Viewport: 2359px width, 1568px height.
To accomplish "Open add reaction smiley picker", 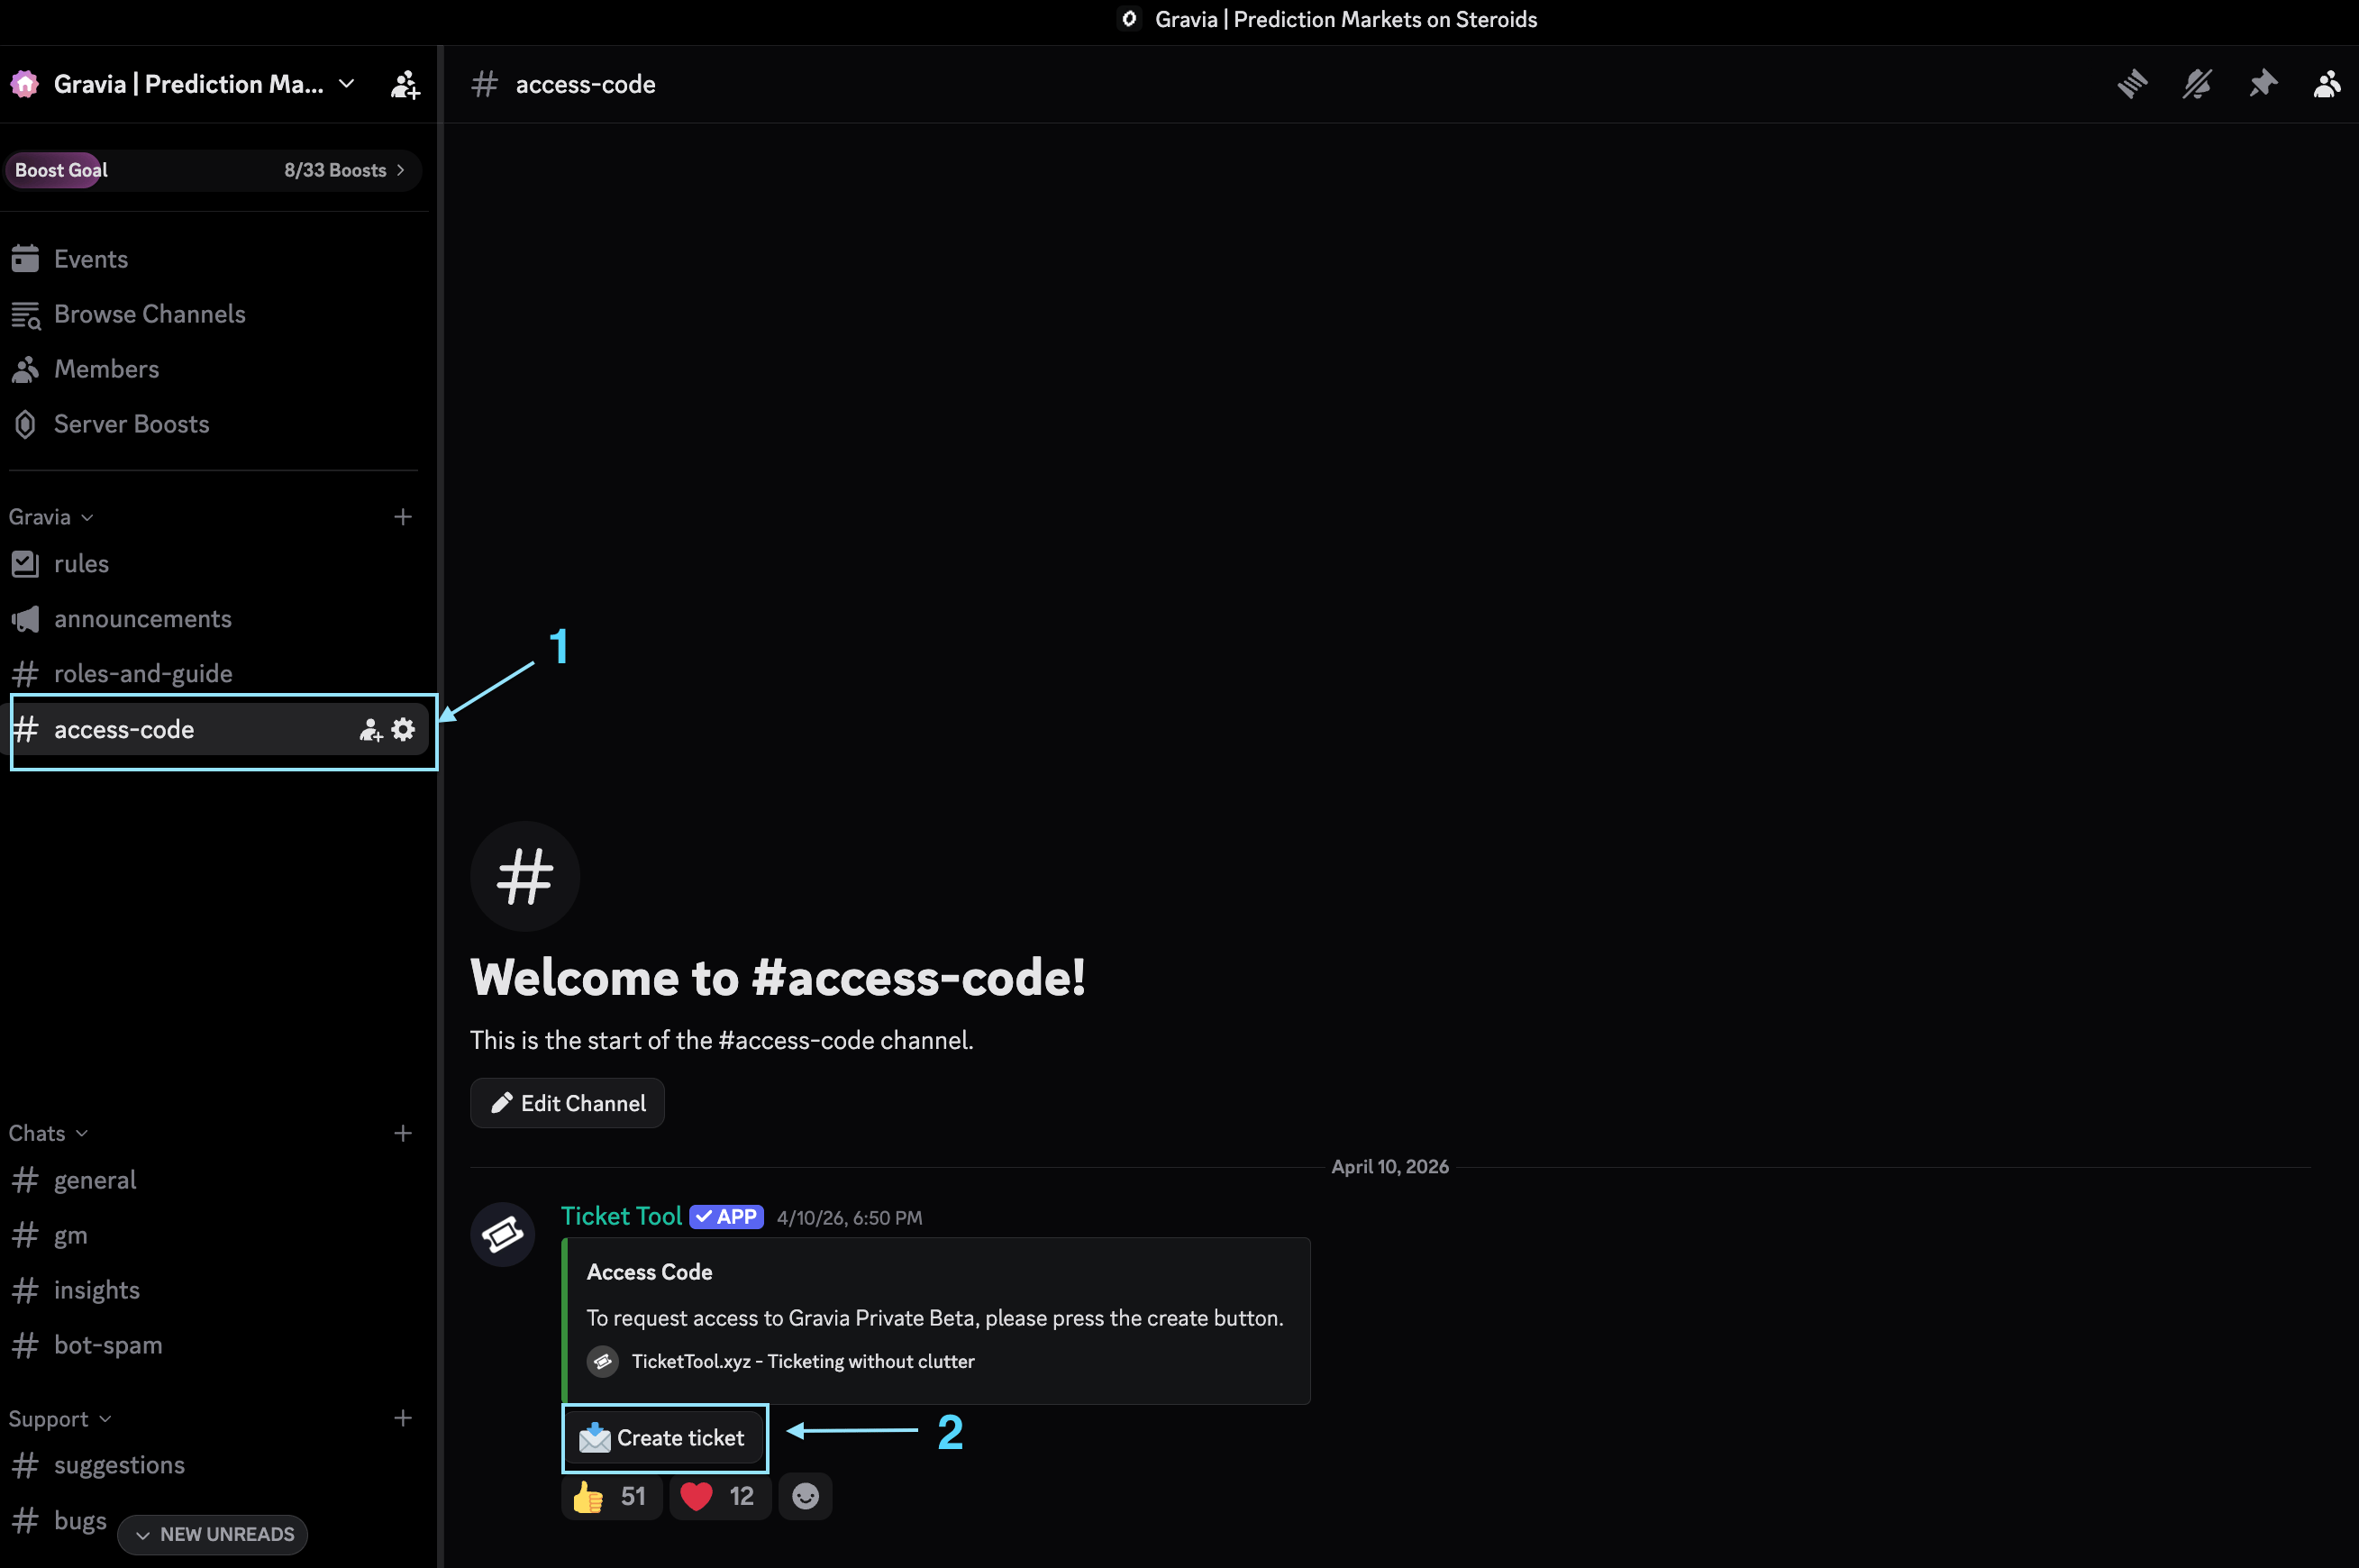I will tap(805, 1496).
